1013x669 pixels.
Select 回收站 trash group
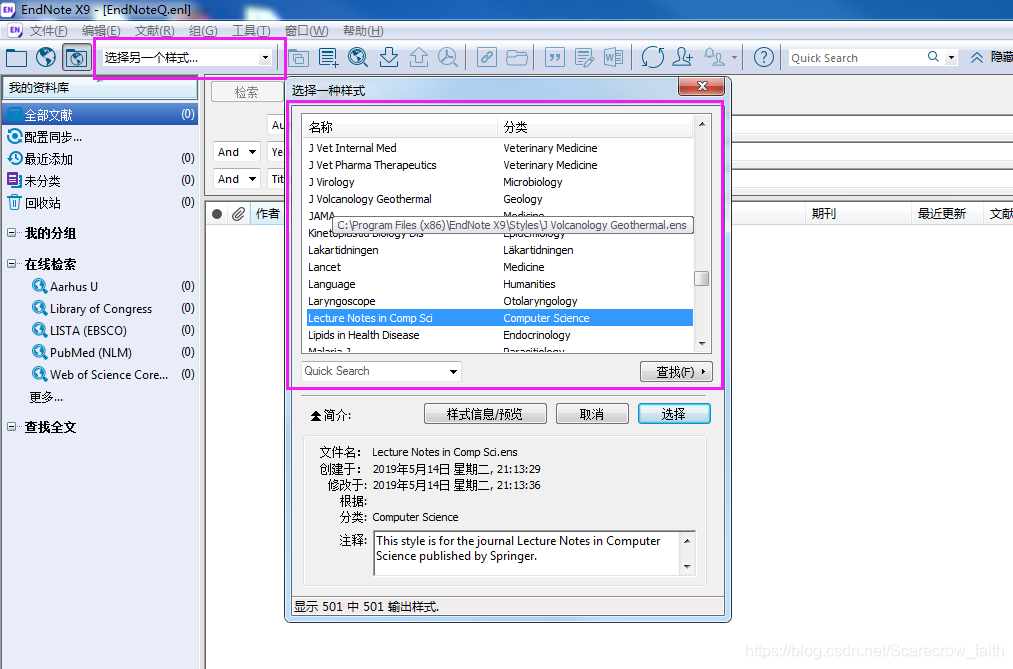point(100,203)
